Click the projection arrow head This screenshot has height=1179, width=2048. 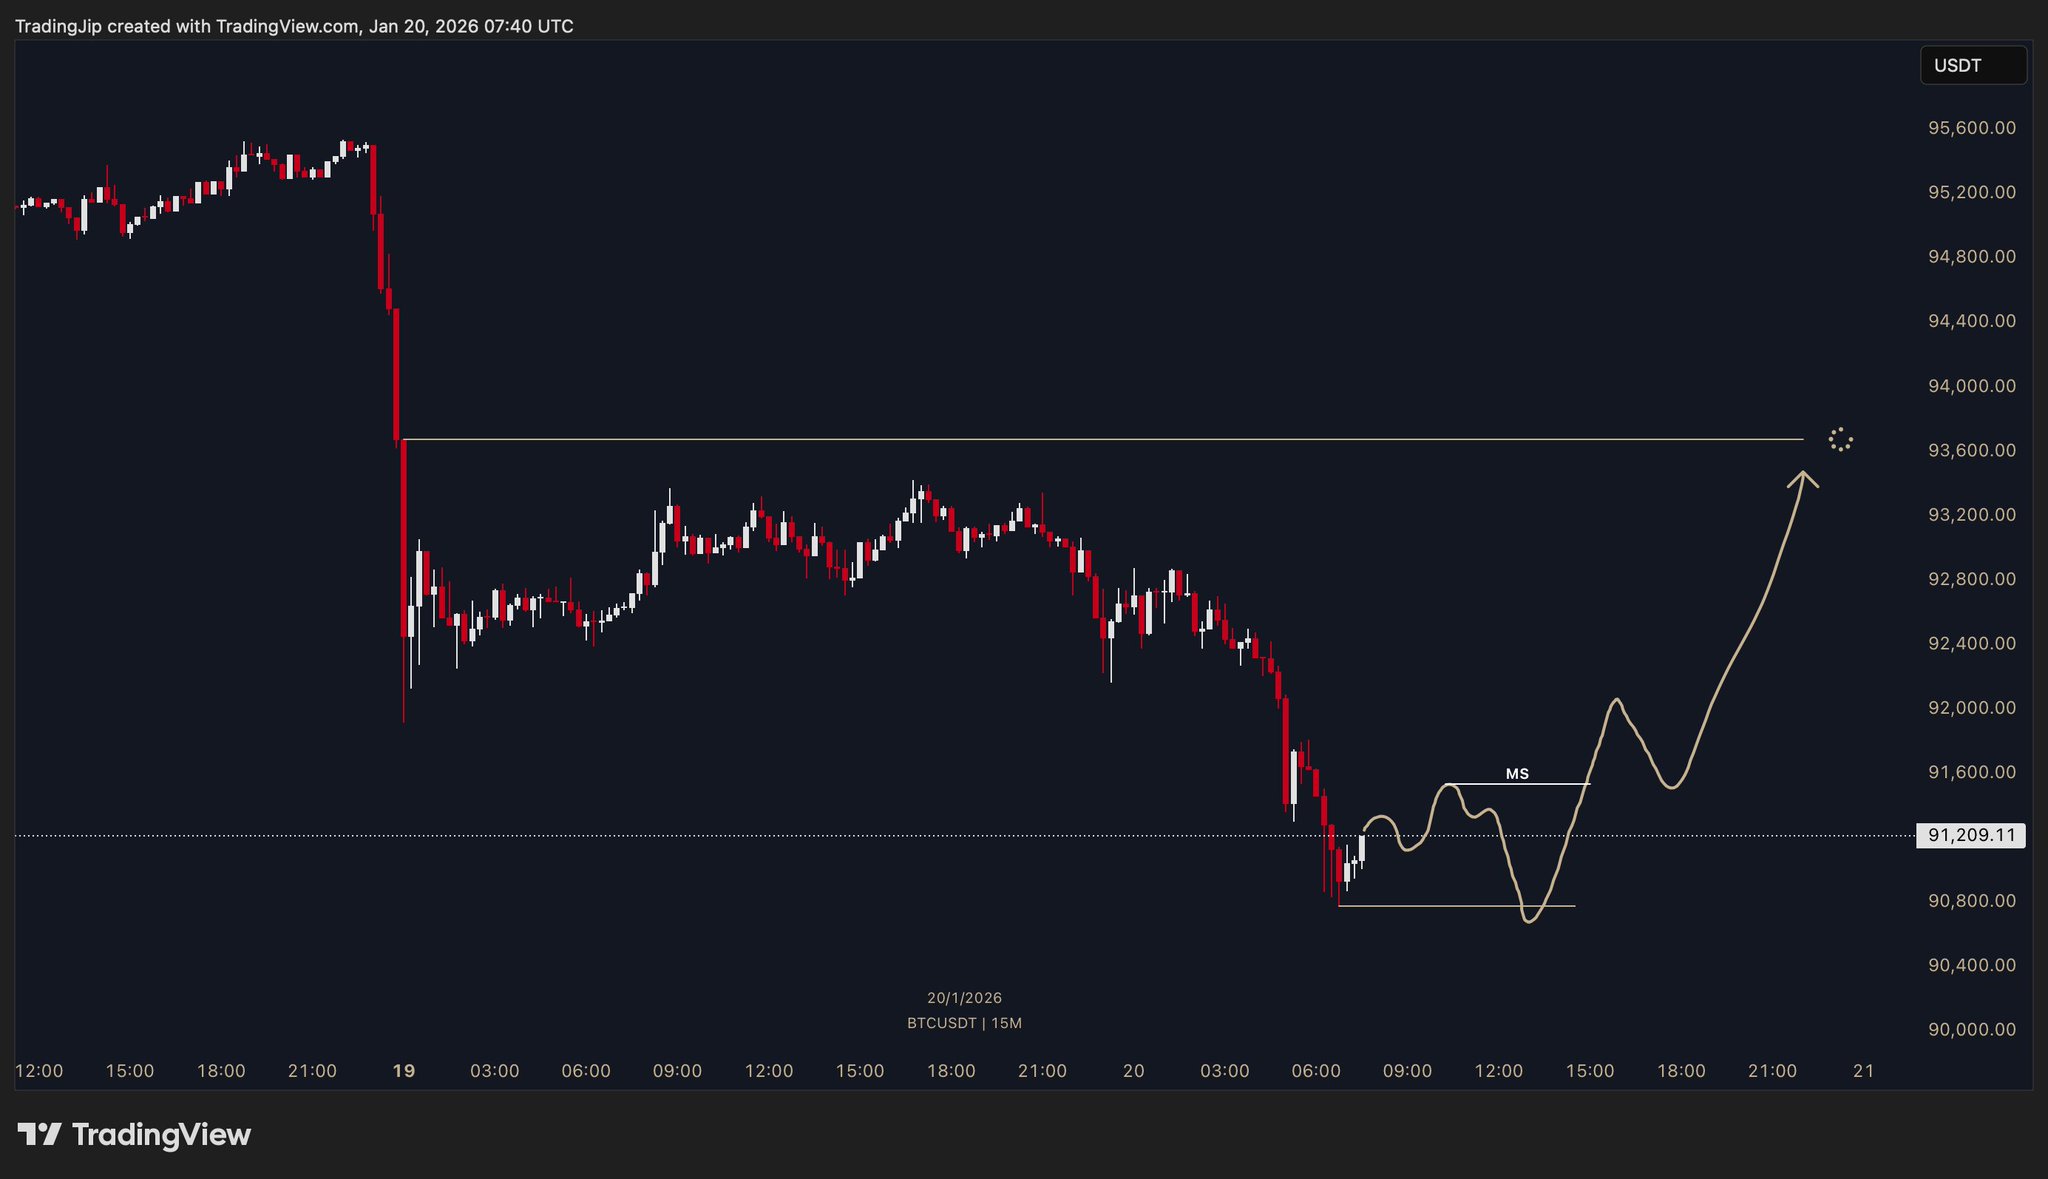[x=1803, y=479]
